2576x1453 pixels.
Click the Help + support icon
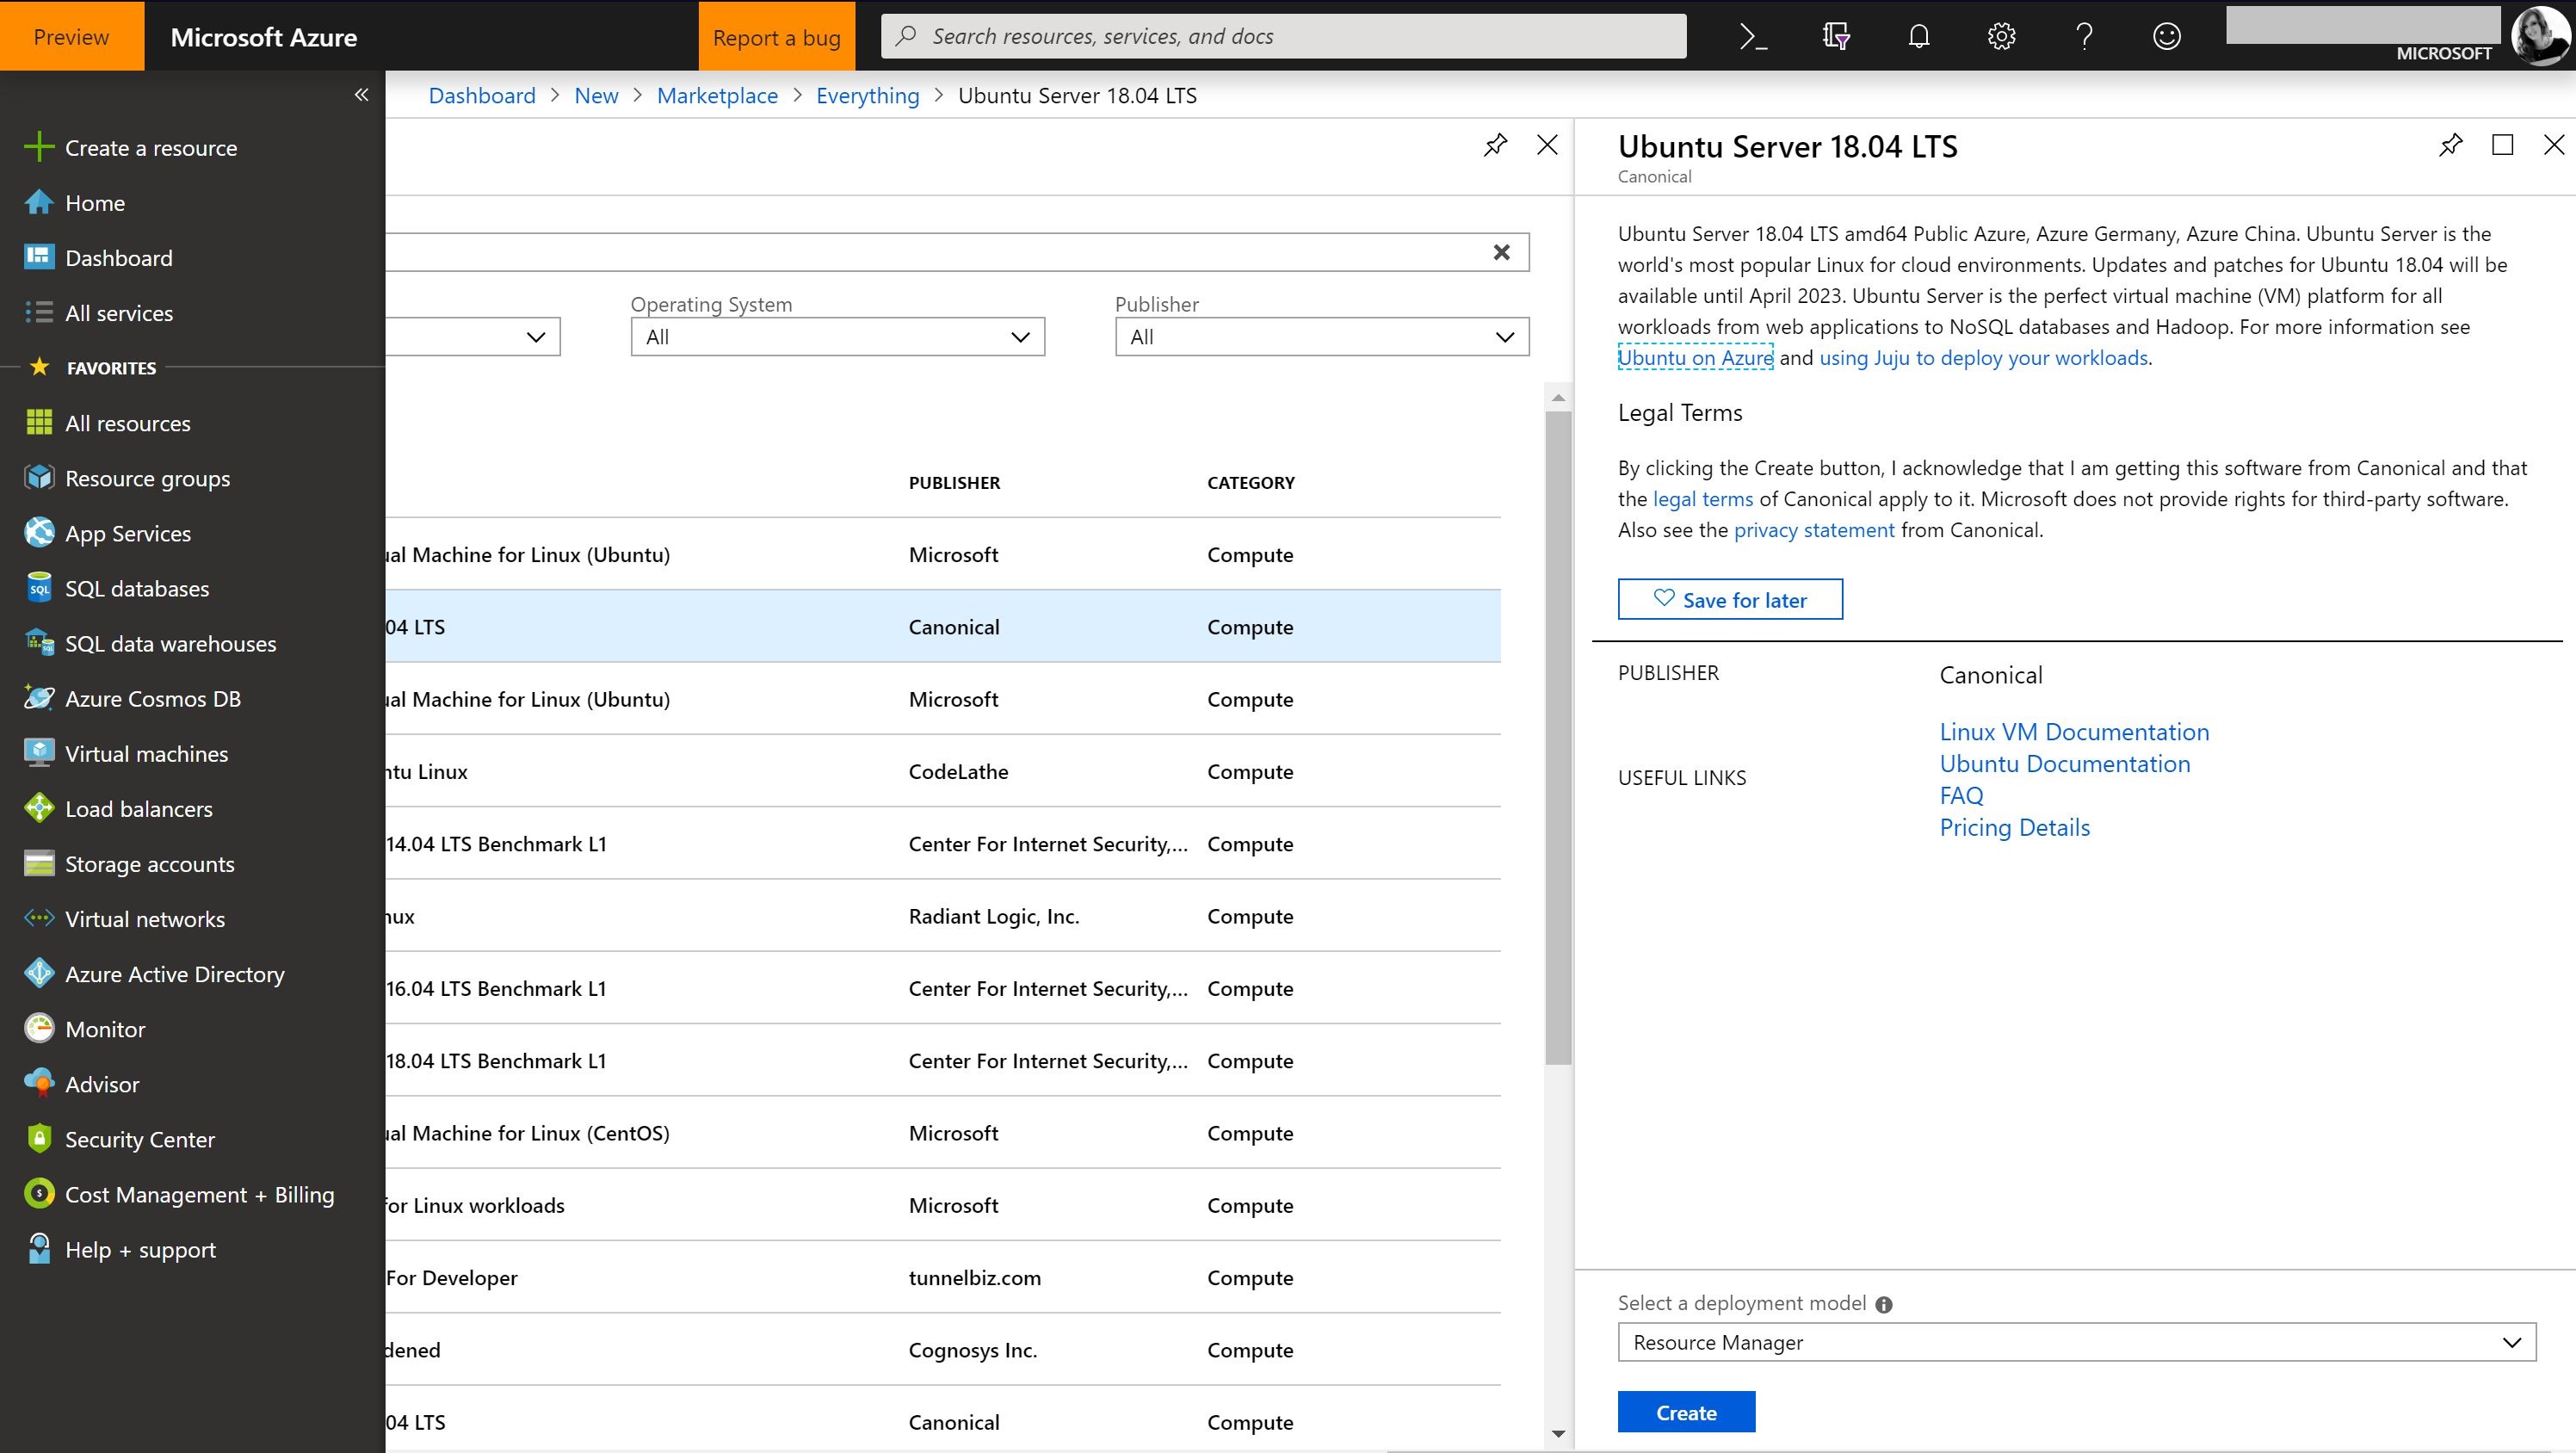[x=39, y=1248]
